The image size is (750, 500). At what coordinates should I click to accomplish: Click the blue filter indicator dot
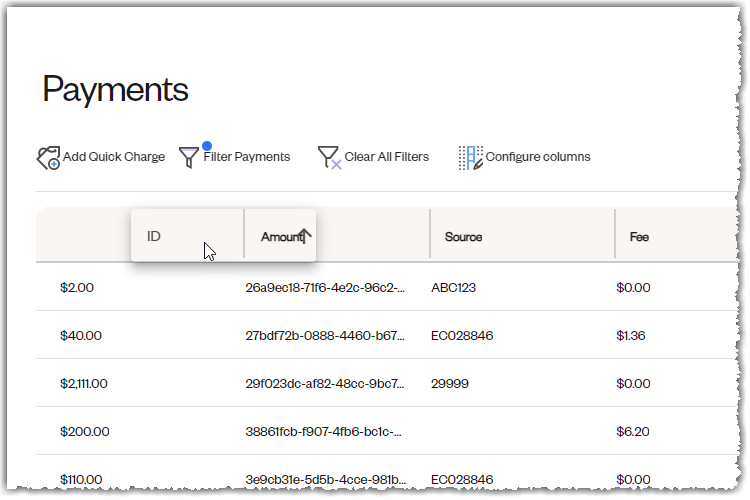point(207,145)
